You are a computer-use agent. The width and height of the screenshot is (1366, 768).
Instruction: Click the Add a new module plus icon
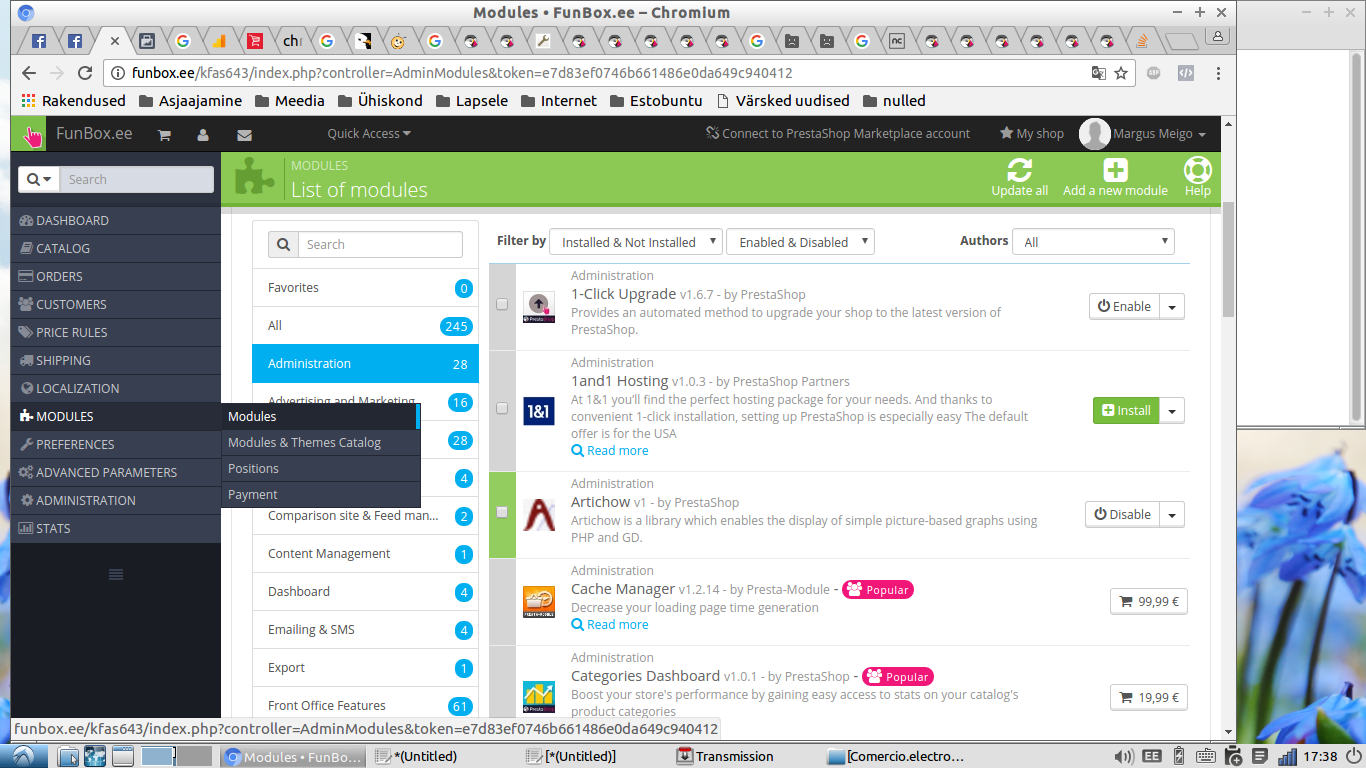tap(1115, 170)
